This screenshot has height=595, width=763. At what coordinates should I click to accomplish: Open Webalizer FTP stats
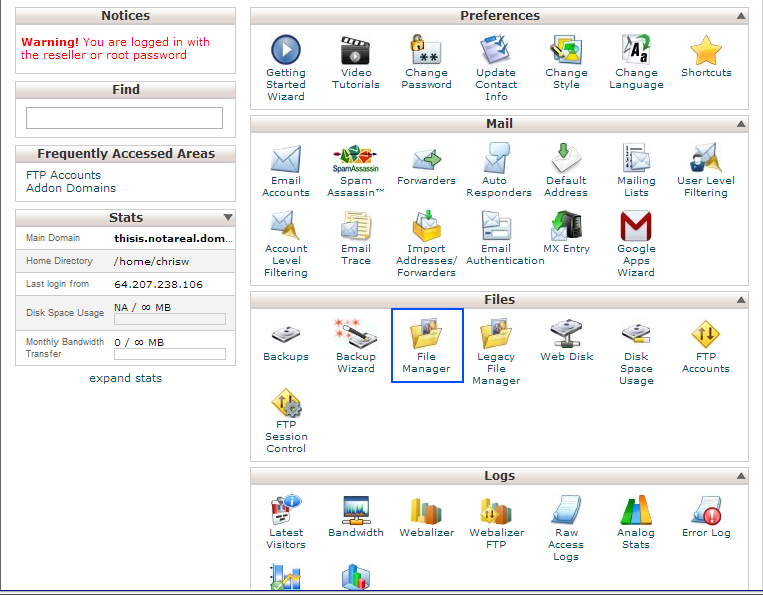[x=496, y=523]
